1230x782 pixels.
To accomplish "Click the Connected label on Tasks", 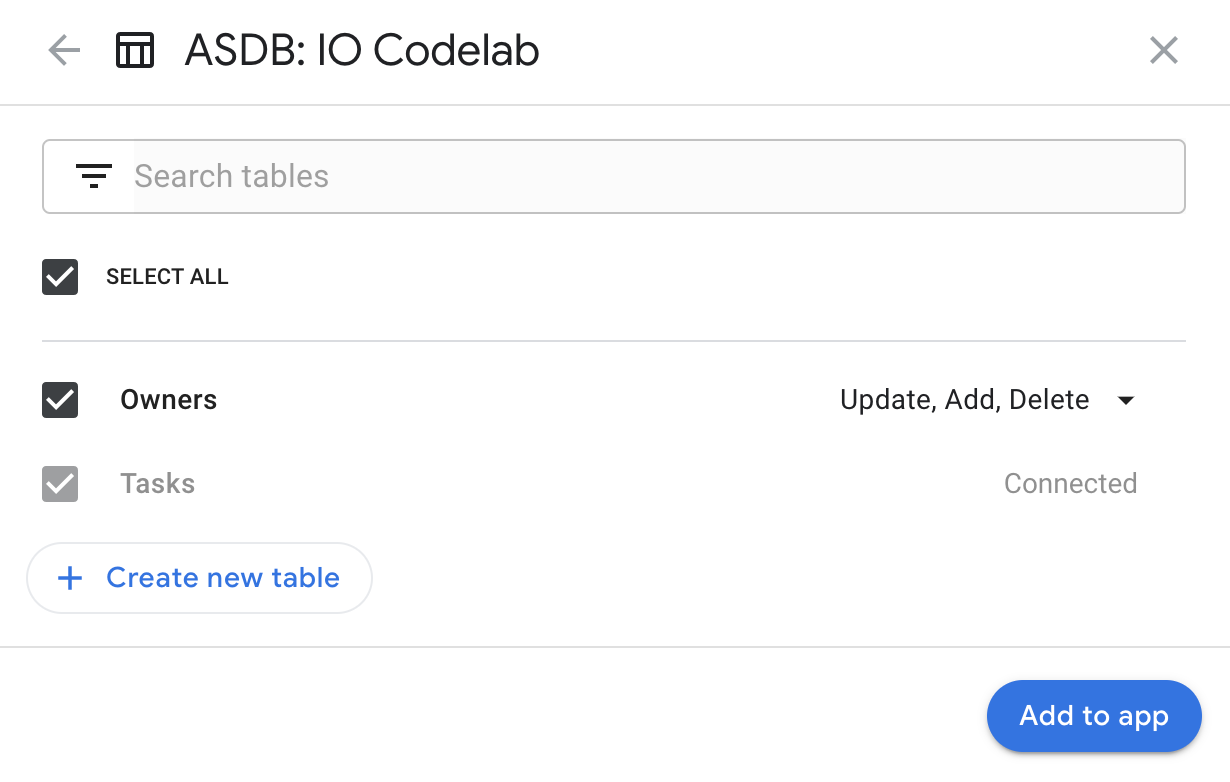I will pyautogui.click(x=1070, y=484).
